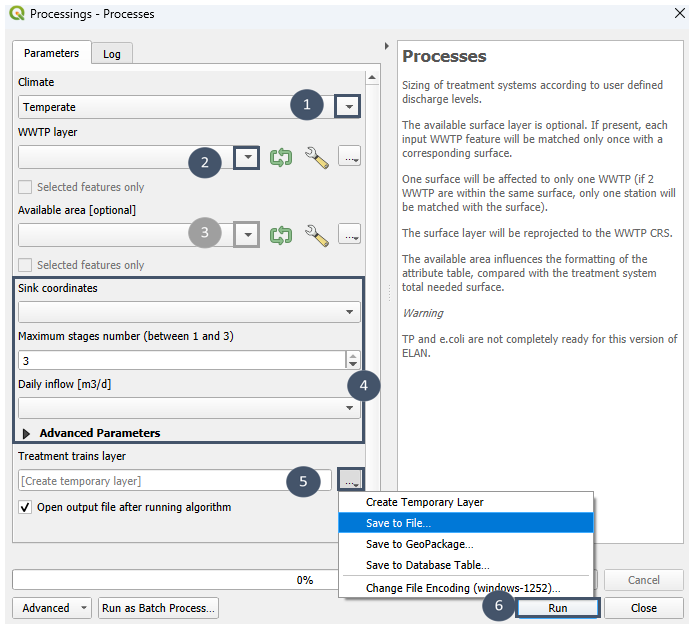Select Save to File… menu option
This screenshot has height=629, width=693.
point(399,523)
